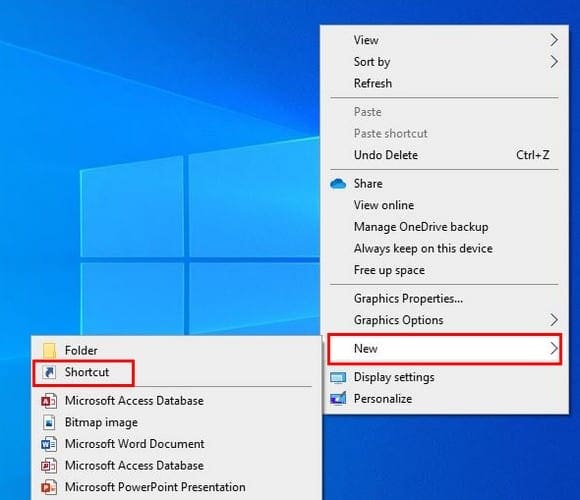580x500 pixels.
Task: Expand the View submenu arrow
Action: point(553,40)
